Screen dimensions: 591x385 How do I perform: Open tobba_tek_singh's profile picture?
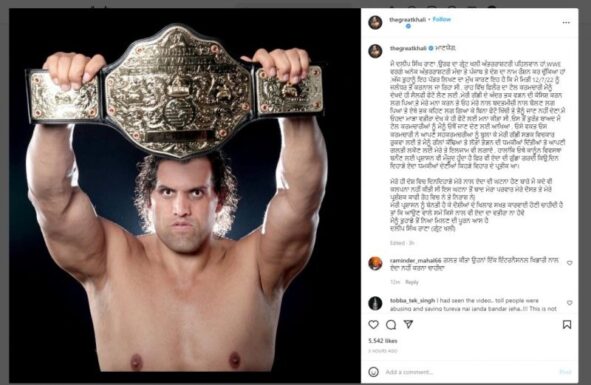[375, 303]
